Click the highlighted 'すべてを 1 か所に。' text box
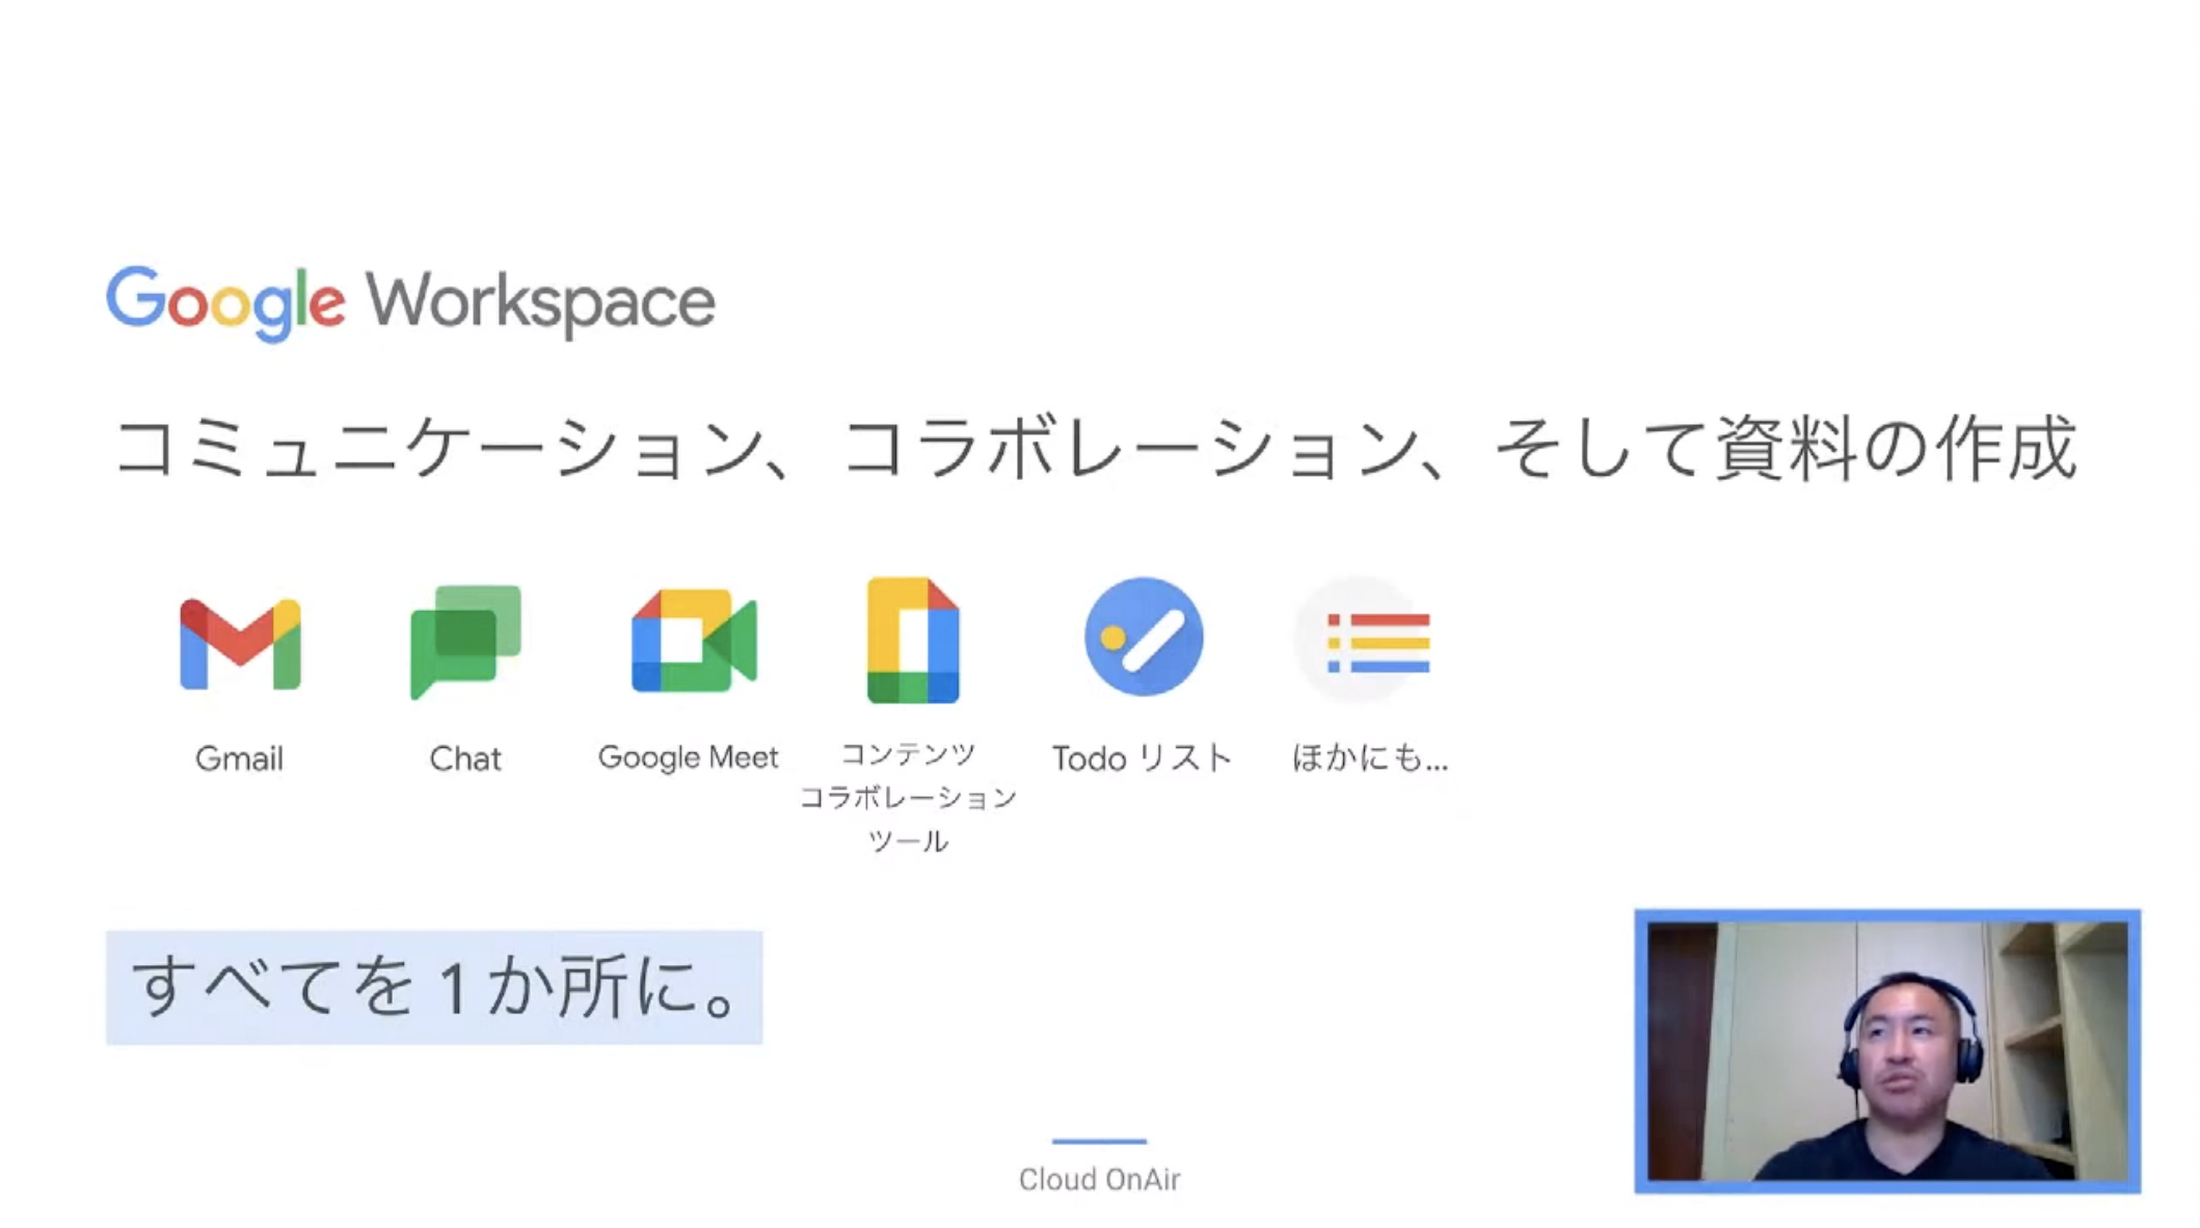Viewport: 2200px width, 1228px height. [434, 988]
